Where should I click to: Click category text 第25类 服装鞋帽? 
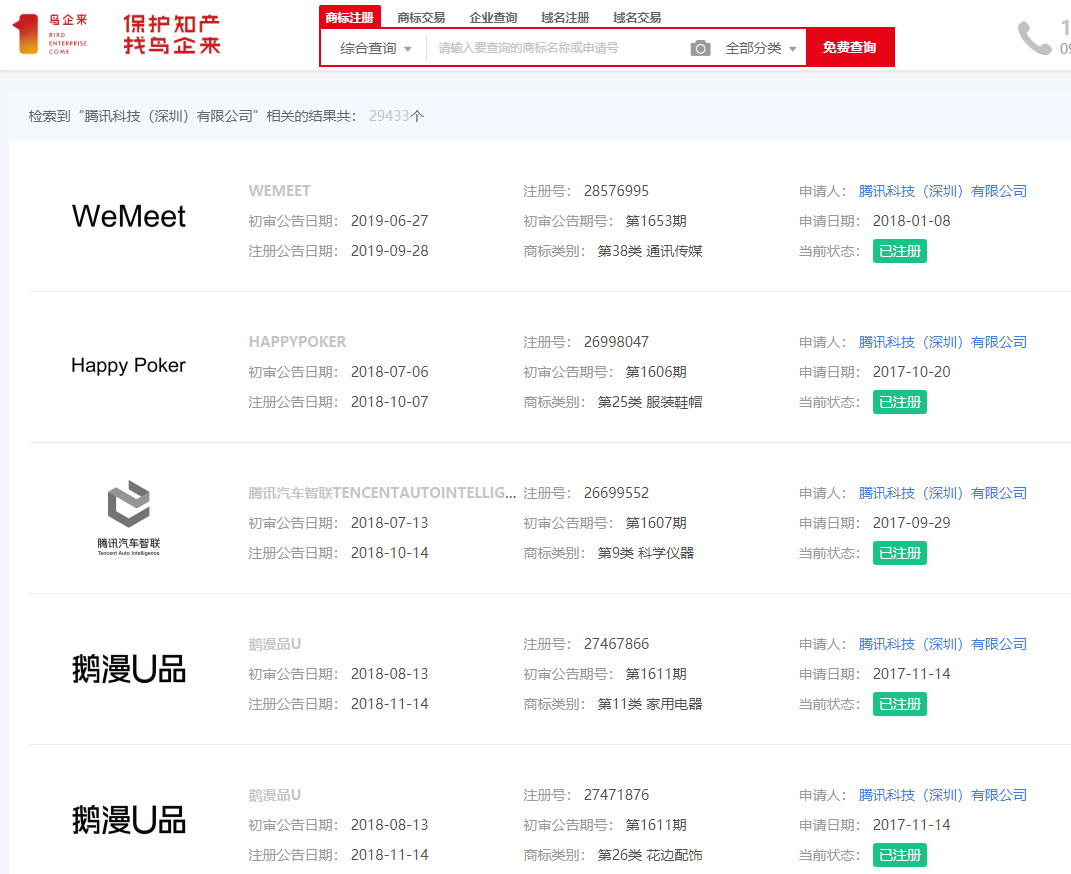[x=650, y=402]
